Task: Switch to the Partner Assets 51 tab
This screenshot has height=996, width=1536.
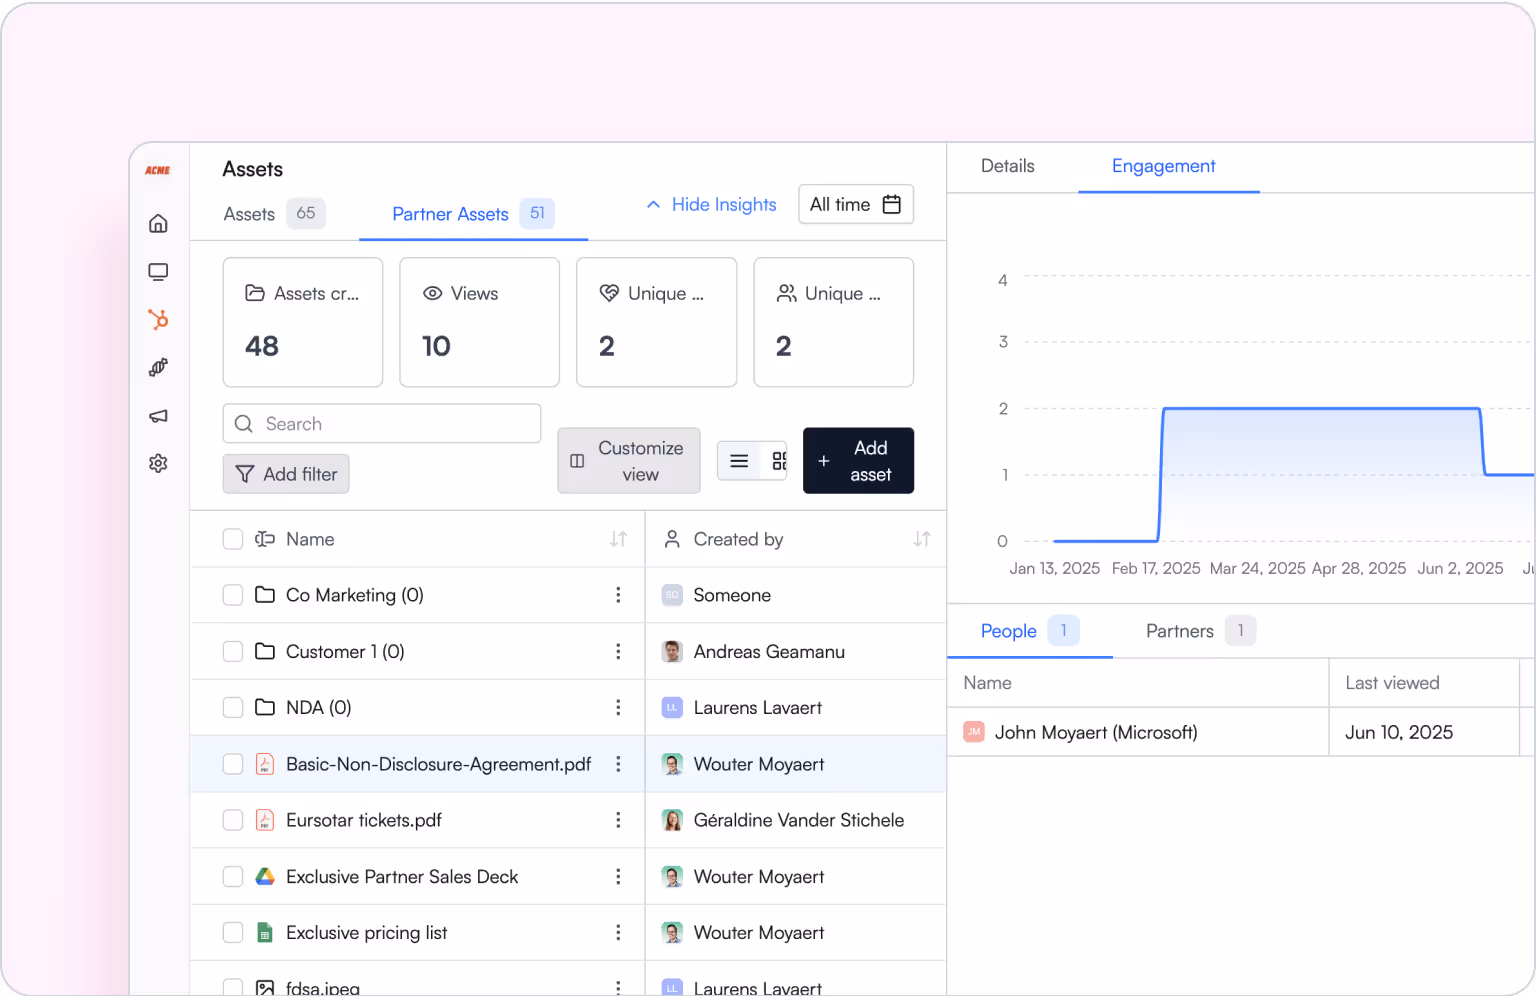Action: [x=473, y=213]
